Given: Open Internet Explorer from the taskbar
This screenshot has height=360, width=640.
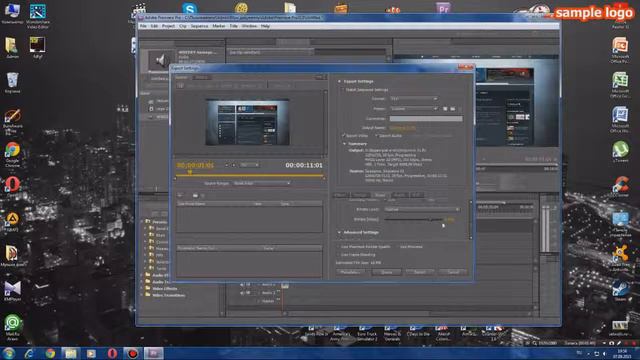Looking at the screenshot, I should (x=29, y=353).
